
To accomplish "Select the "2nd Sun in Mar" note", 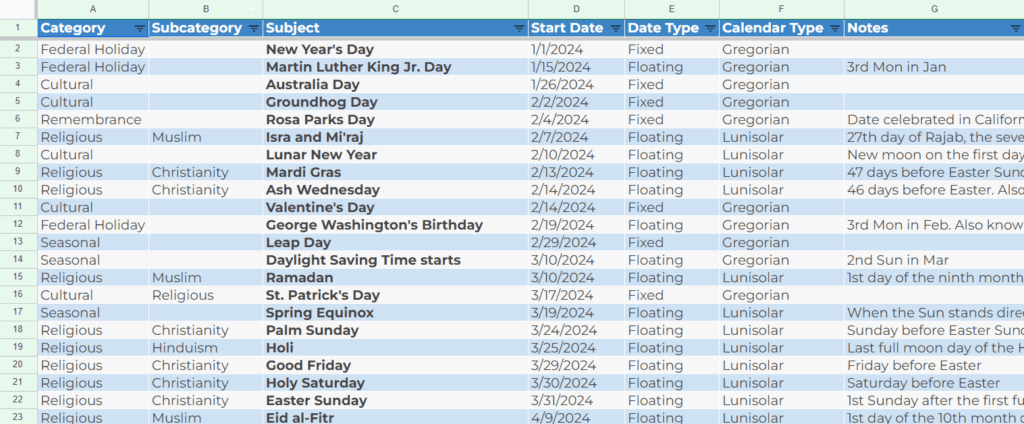I will [934, 261].
